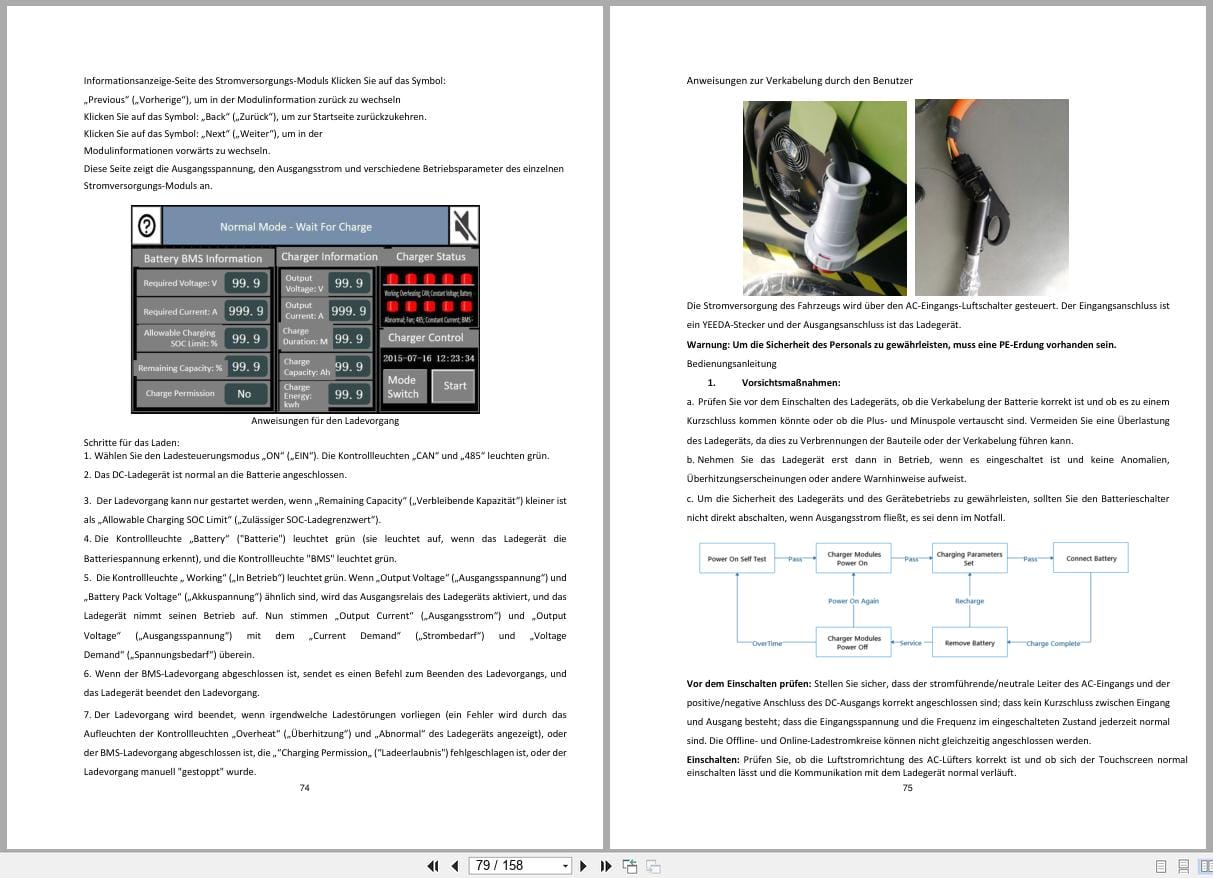The height and width of the screenshot is (878, 1213).
Task: Click the heading 'Anweisungen zur Verkabelung durch den Benutzer'
Action: [799, 81]
